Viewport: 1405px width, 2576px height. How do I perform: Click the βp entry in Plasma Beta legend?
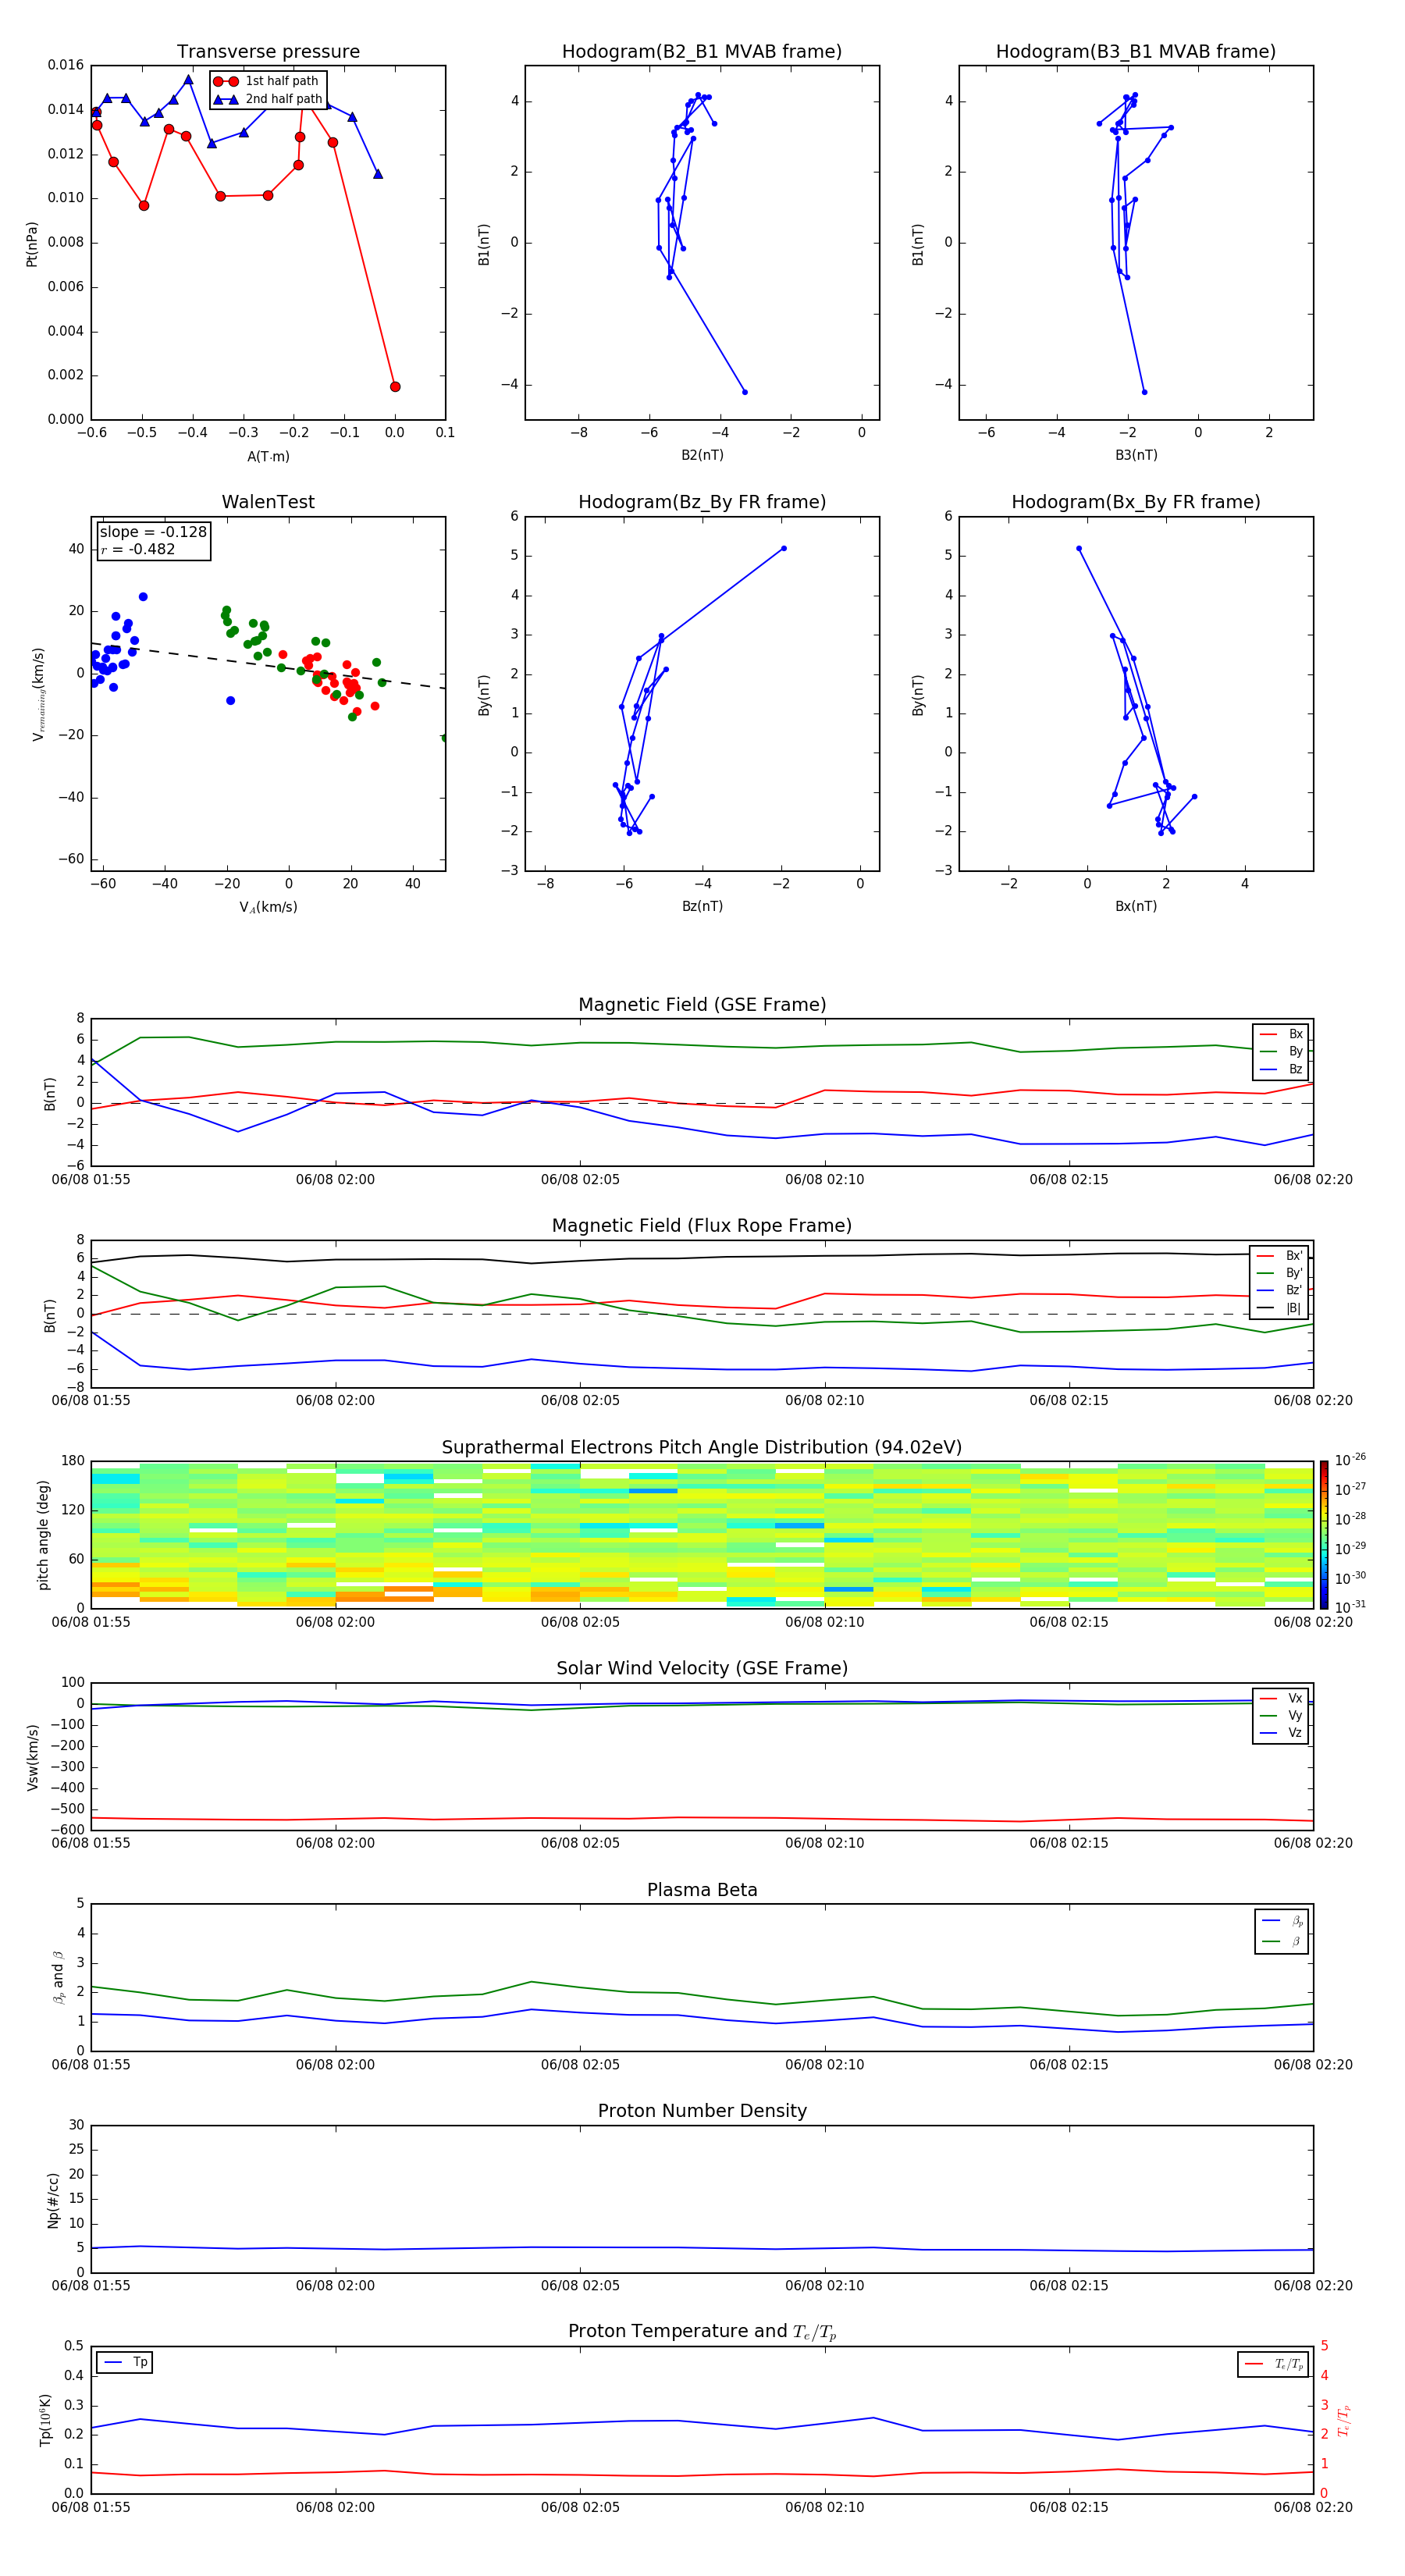(1297, 1921)
